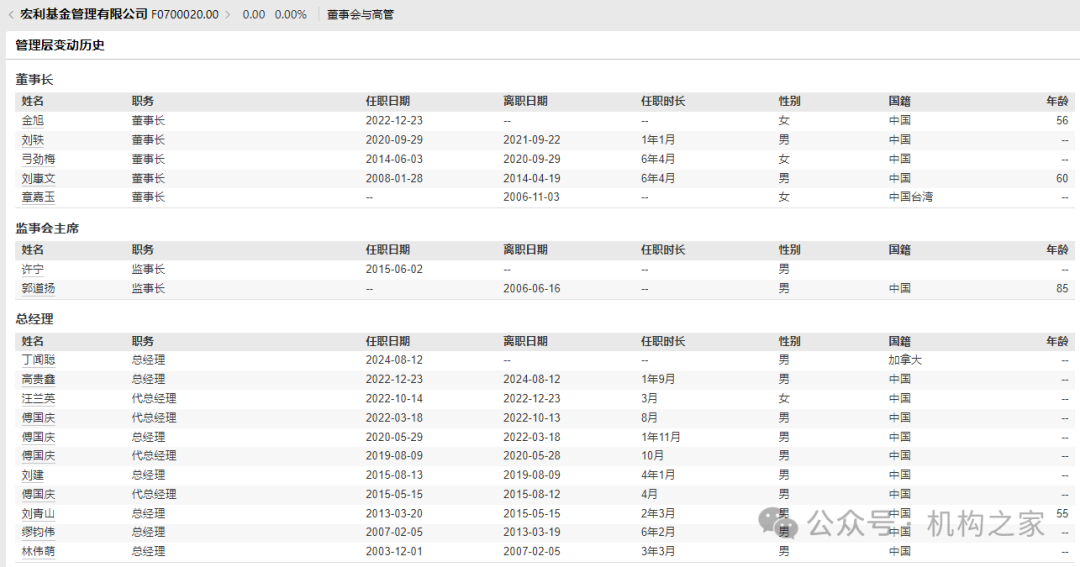Image resolution: width=1080 pixels, height=567 pixels.
Task: Open 傅国庆 row dated 2022-03-18
Action: click(x=38, y=417)
